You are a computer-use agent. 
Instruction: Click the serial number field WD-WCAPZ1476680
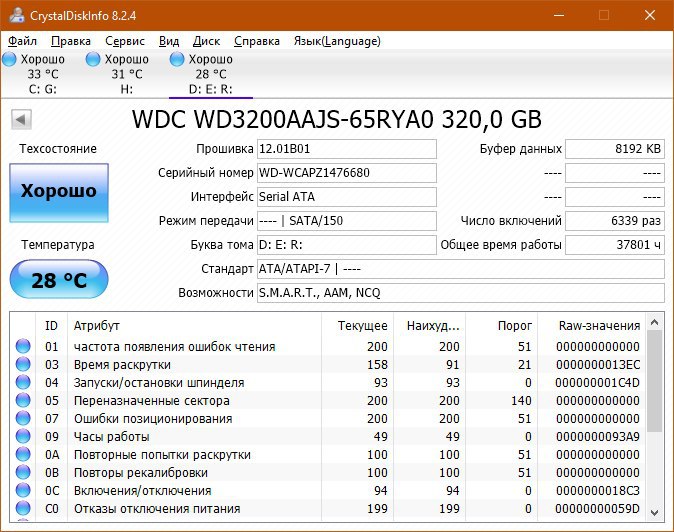pyautogui.click(x=347, y=173)
